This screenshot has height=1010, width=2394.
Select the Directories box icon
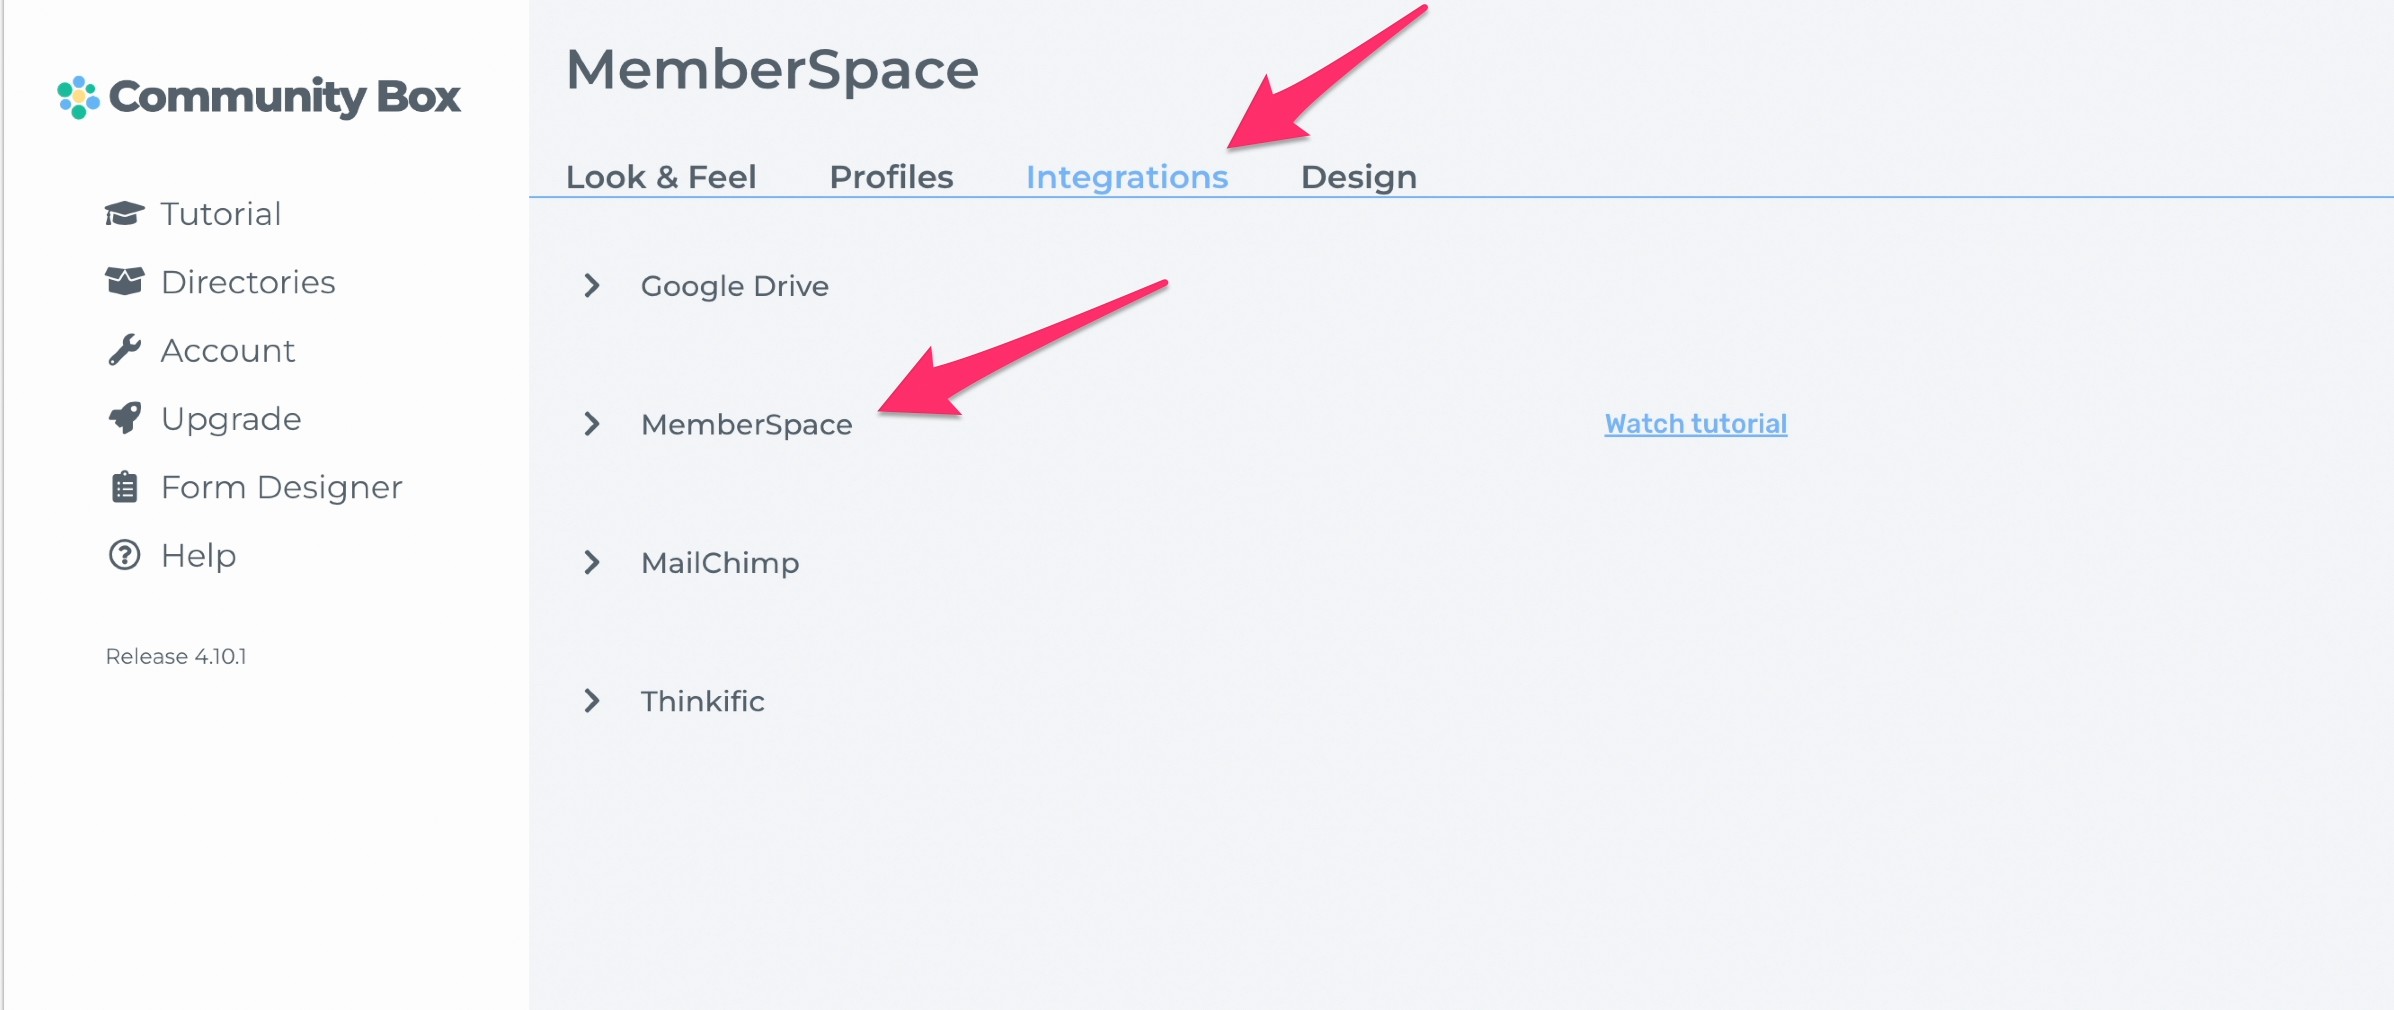point(124,281)
